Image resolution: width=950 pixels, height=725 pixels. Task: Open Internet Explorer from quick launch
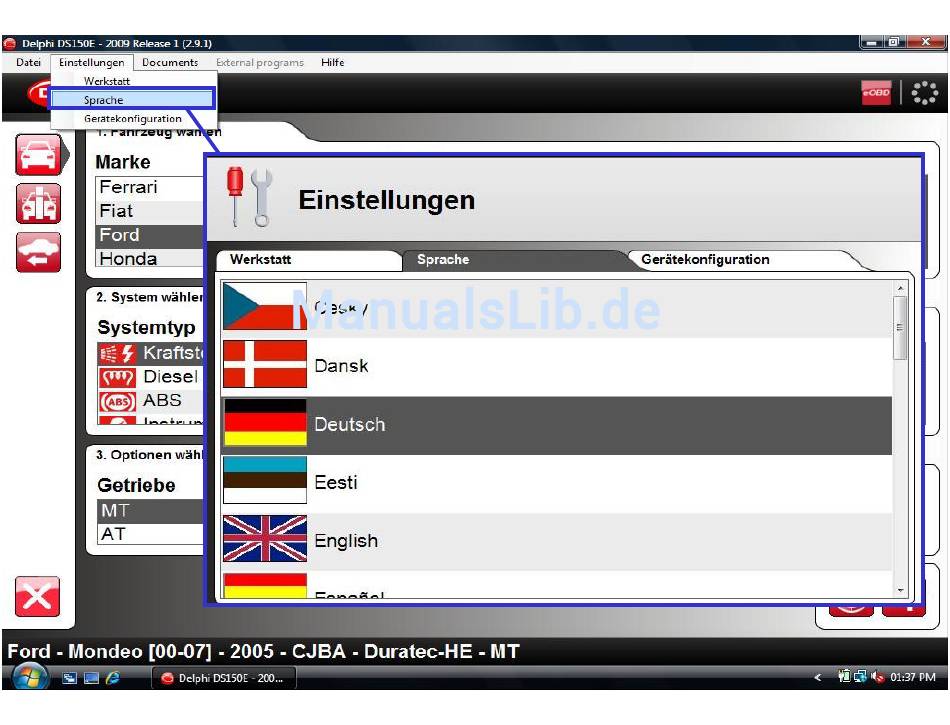[x=113, y=678]
